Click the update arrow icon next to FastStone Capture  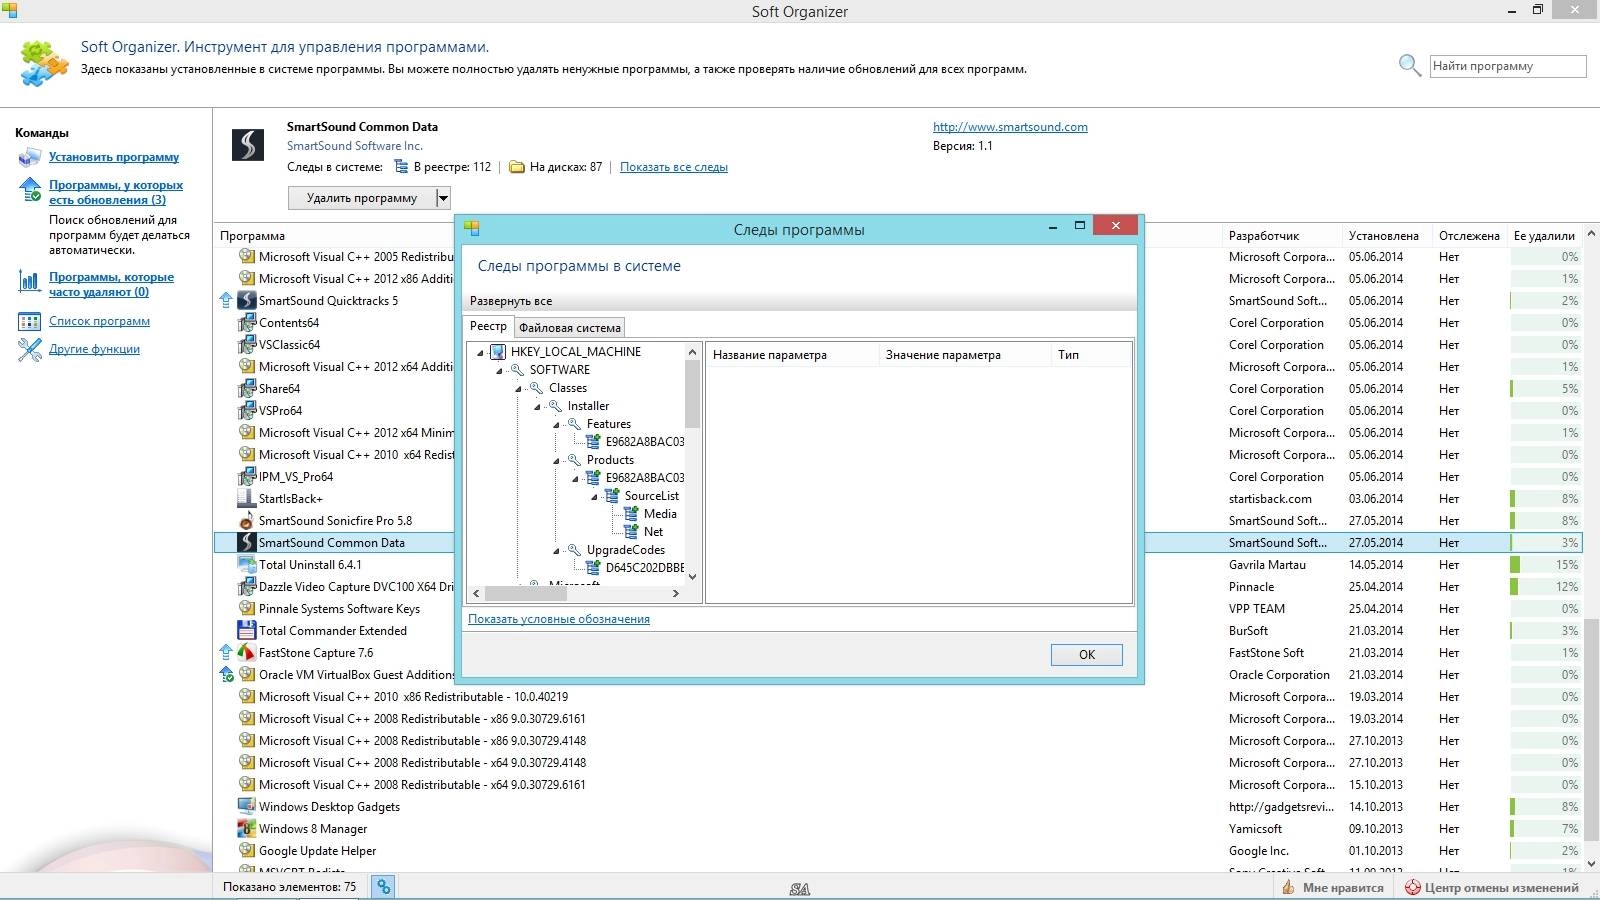226,652
